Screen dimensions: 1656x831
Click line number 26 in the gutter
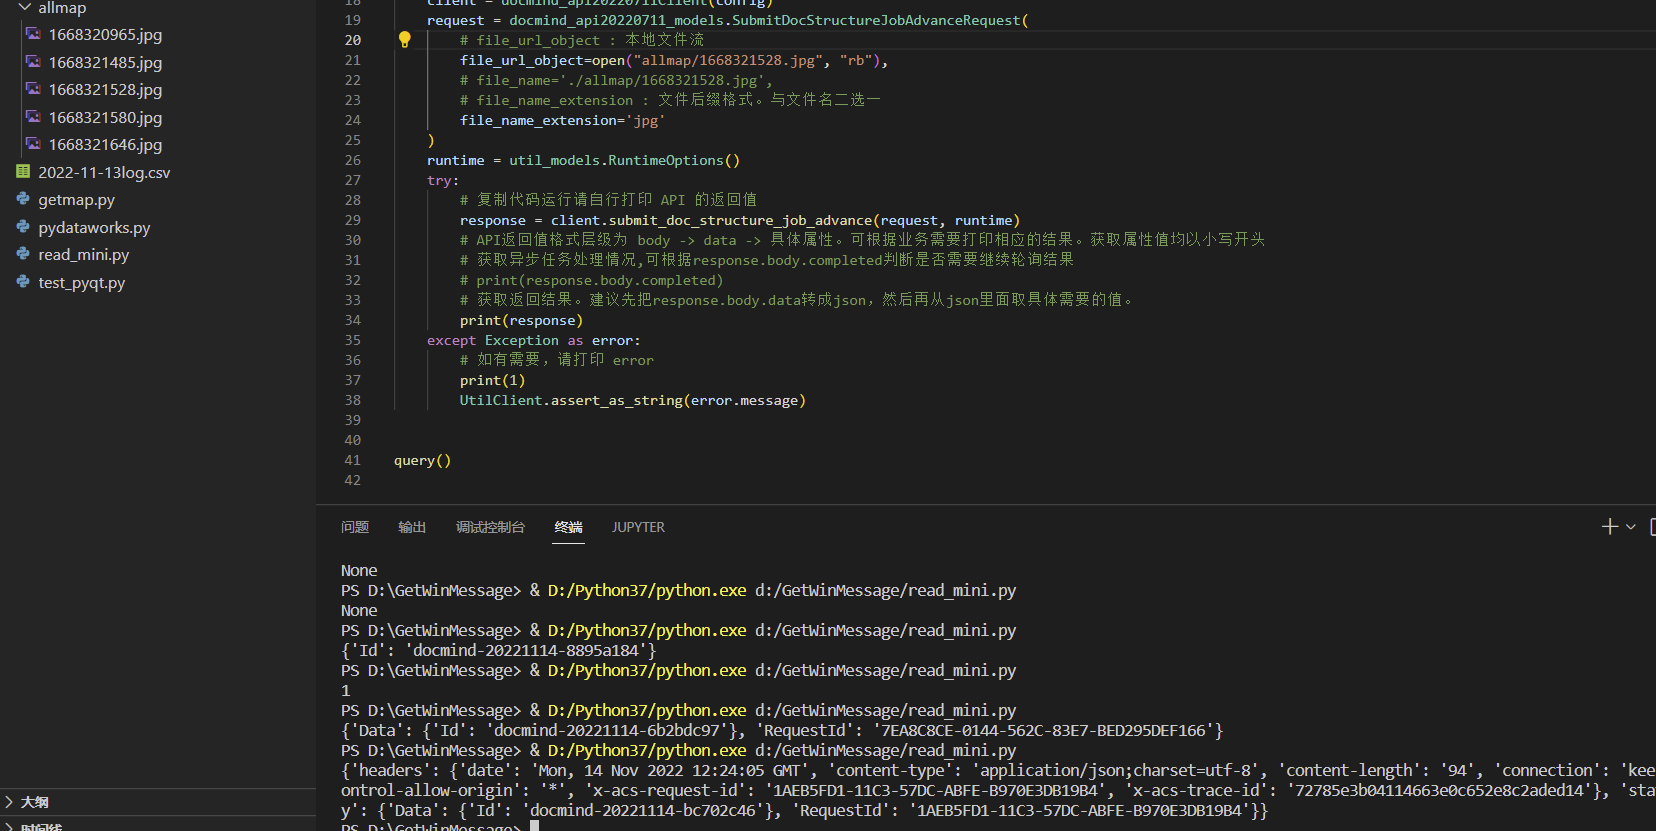tap(353, 160)
